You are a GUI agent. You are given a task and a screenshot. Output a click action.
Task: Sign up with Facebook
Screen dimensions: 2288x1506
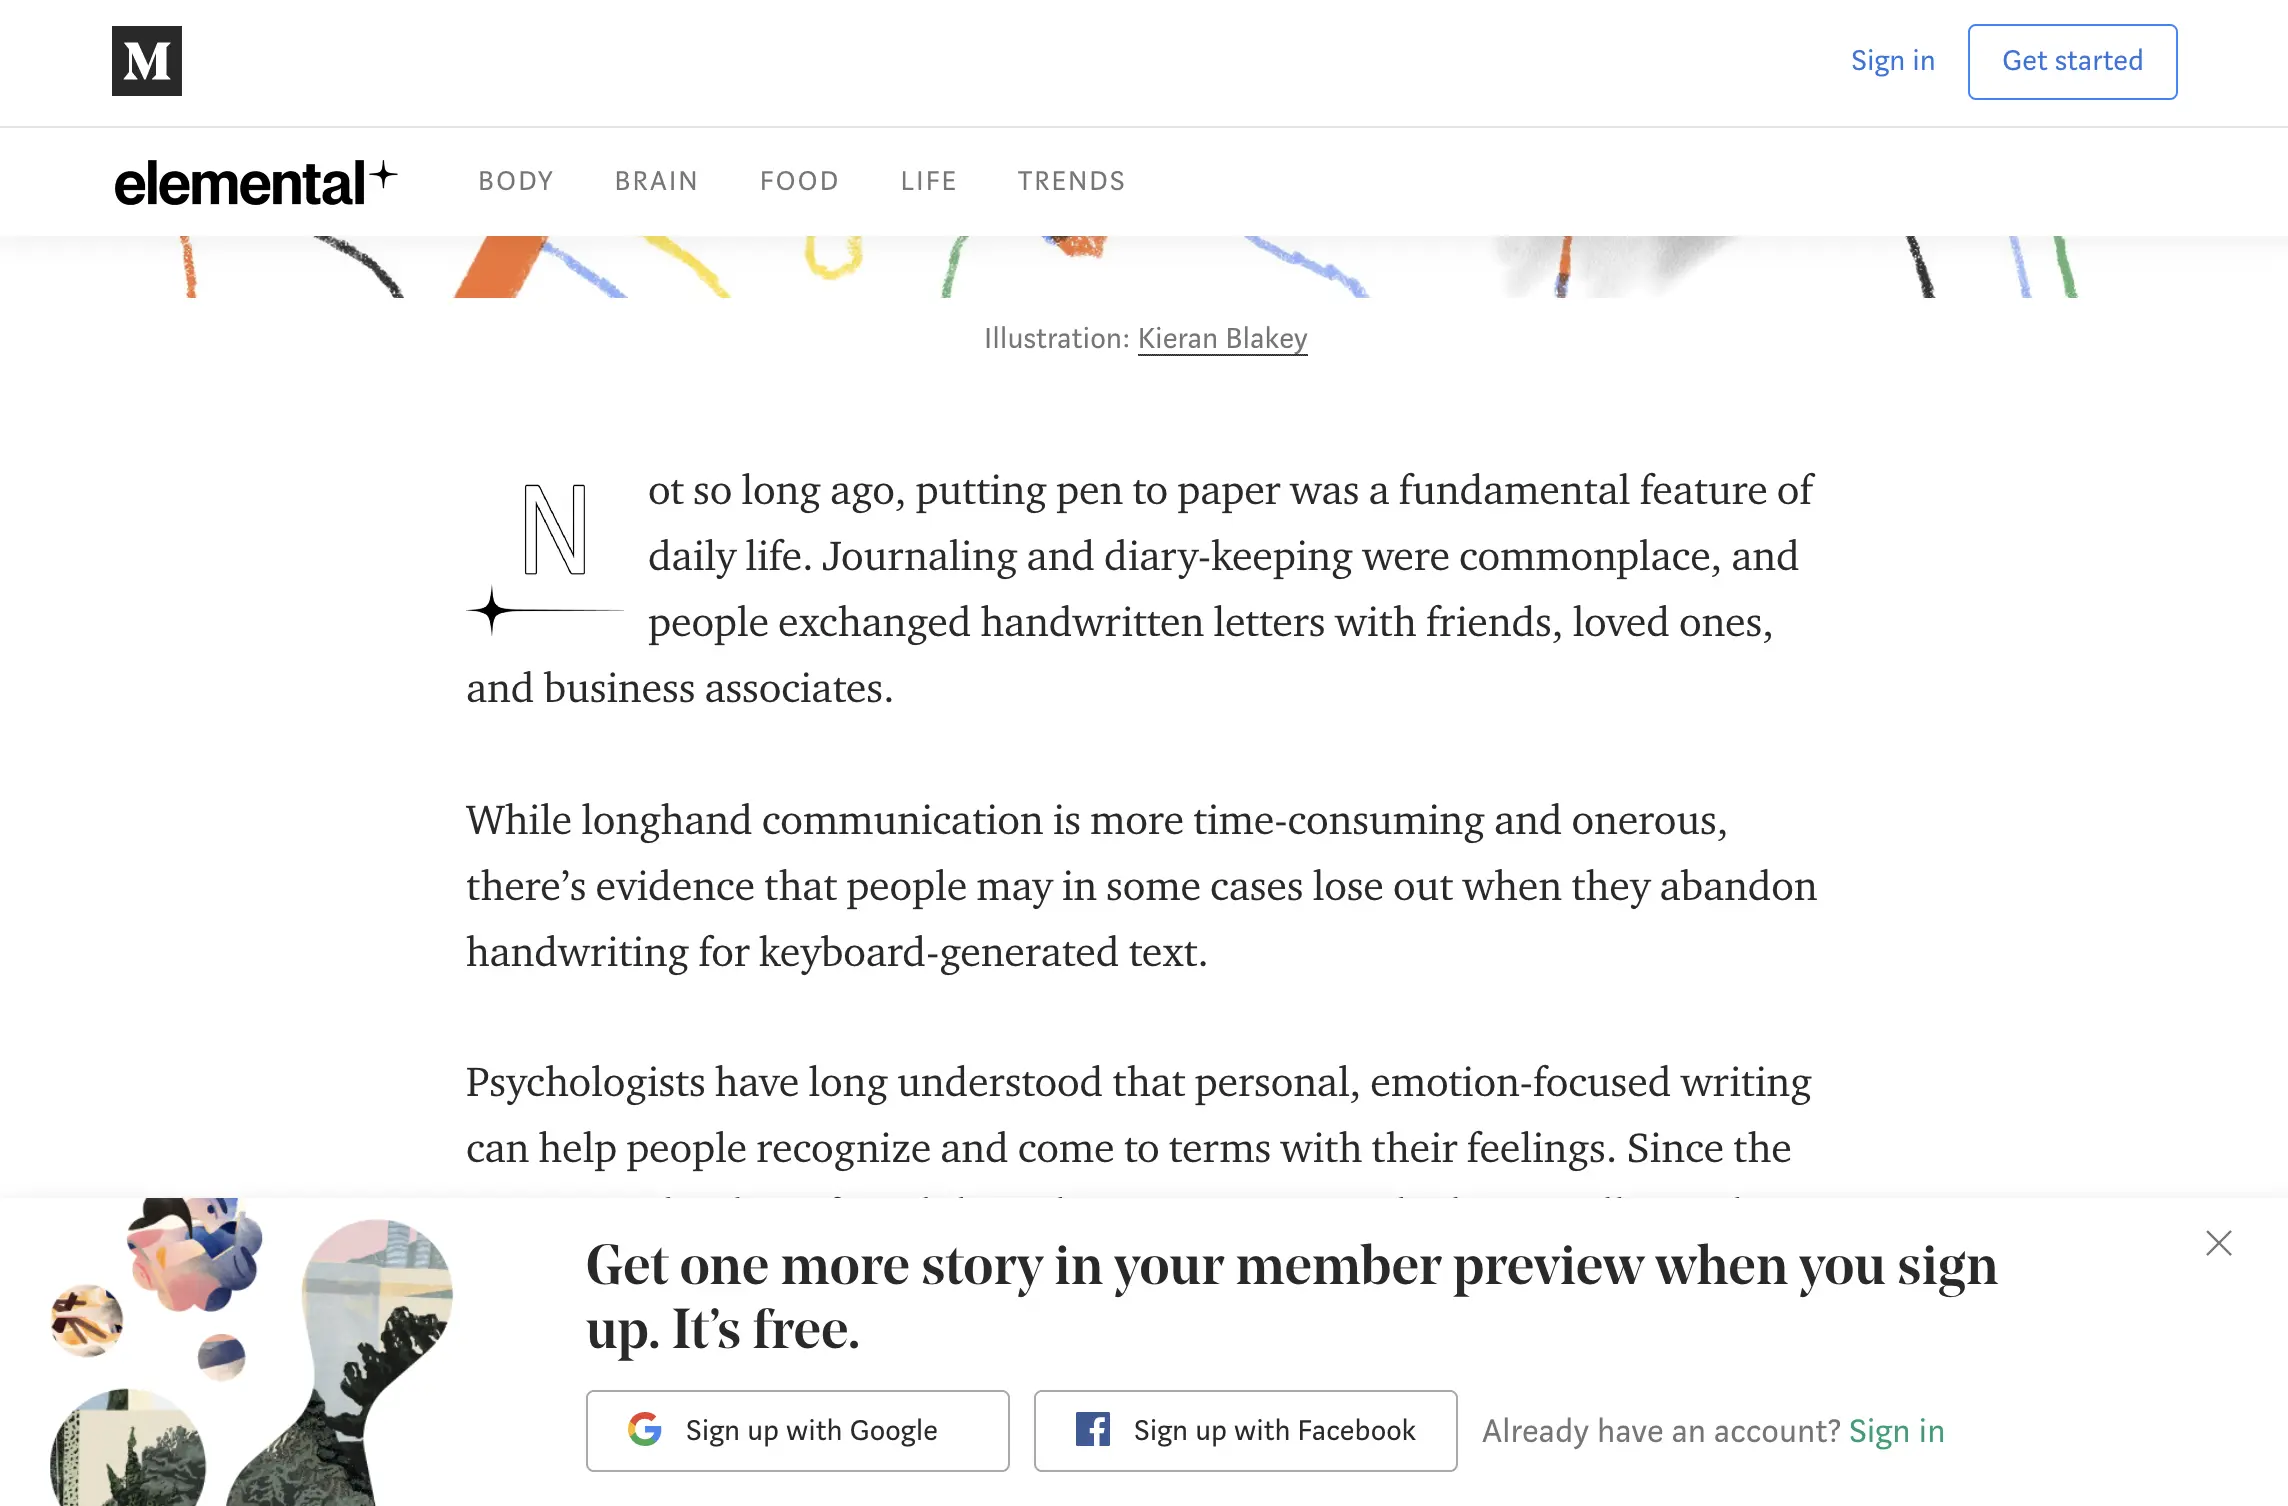click(1245, 1430)
